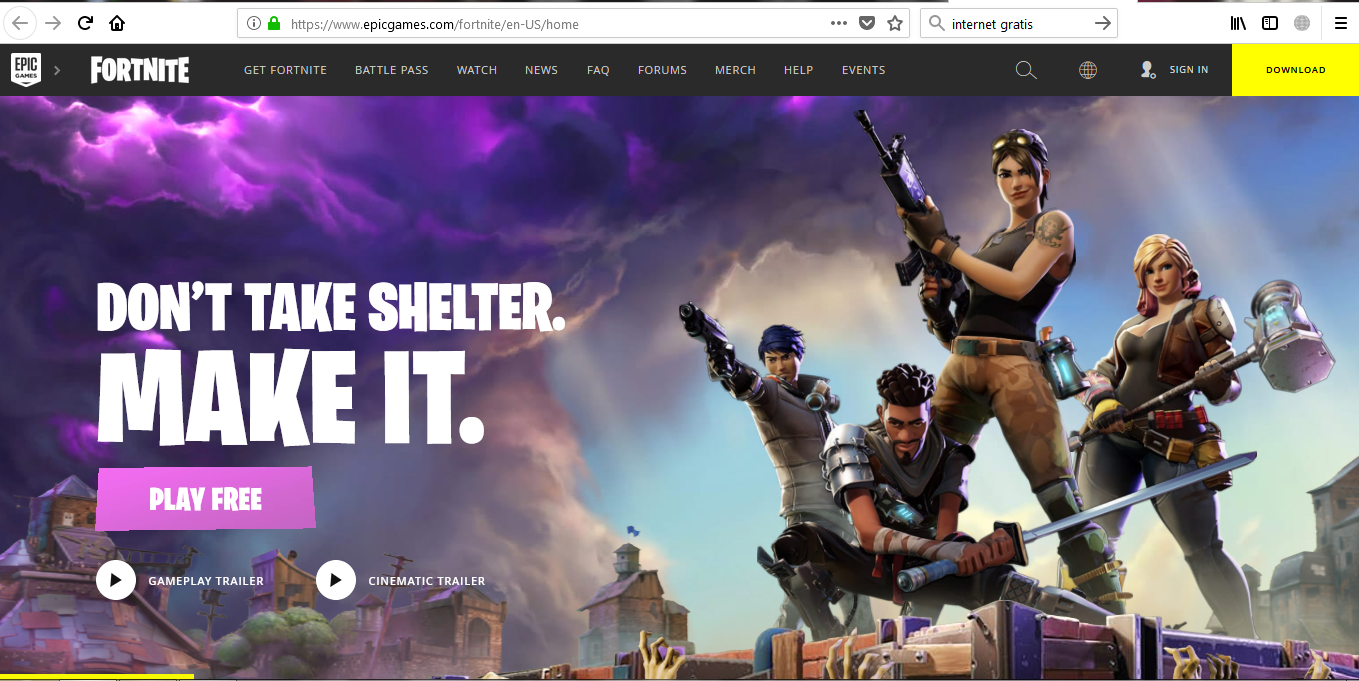Open site information icon in address bar
The height and width of the screenshot is (681, 1359).
253,23
